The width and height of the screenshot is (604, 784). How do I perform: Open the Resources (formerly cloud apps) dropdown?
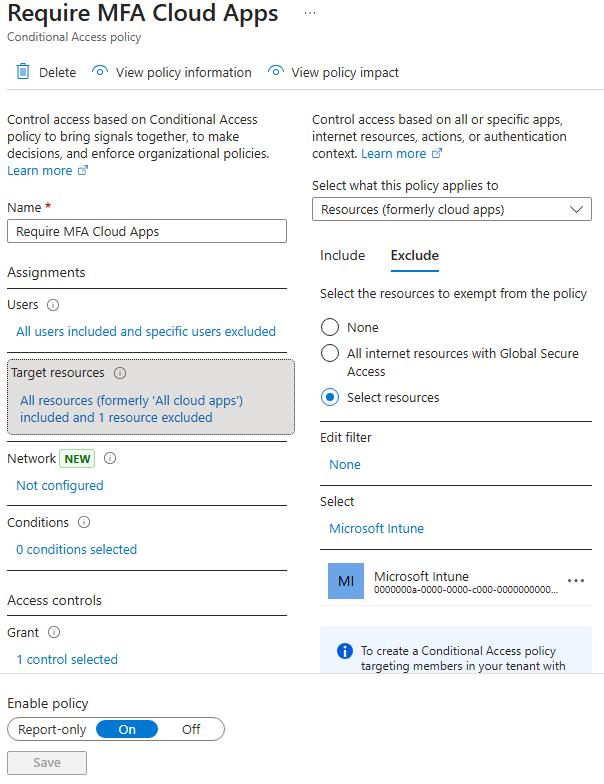point(452,210)
